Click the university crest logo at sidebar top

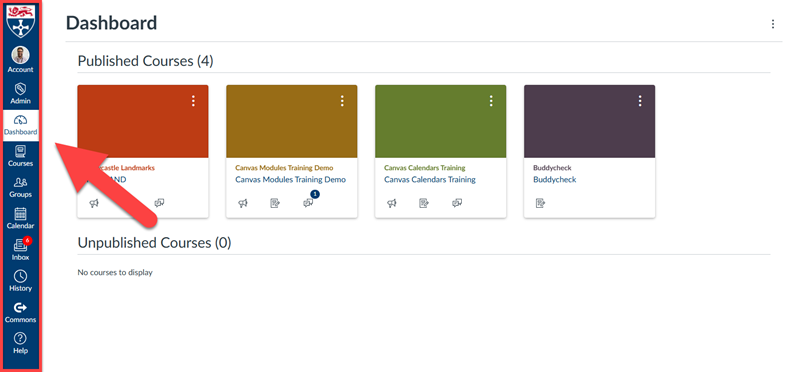click(21, 22)
